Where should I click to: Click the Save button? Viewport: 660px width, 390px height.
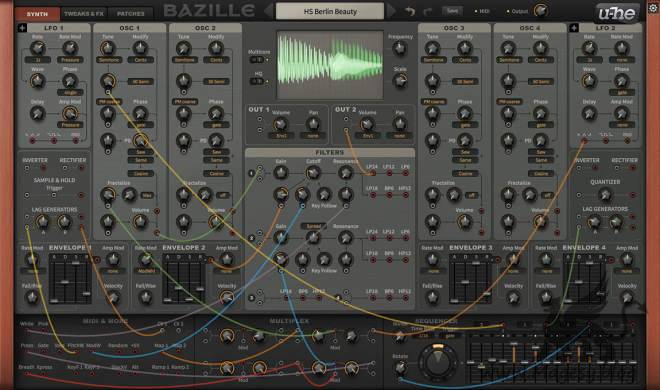coord(452,11)
